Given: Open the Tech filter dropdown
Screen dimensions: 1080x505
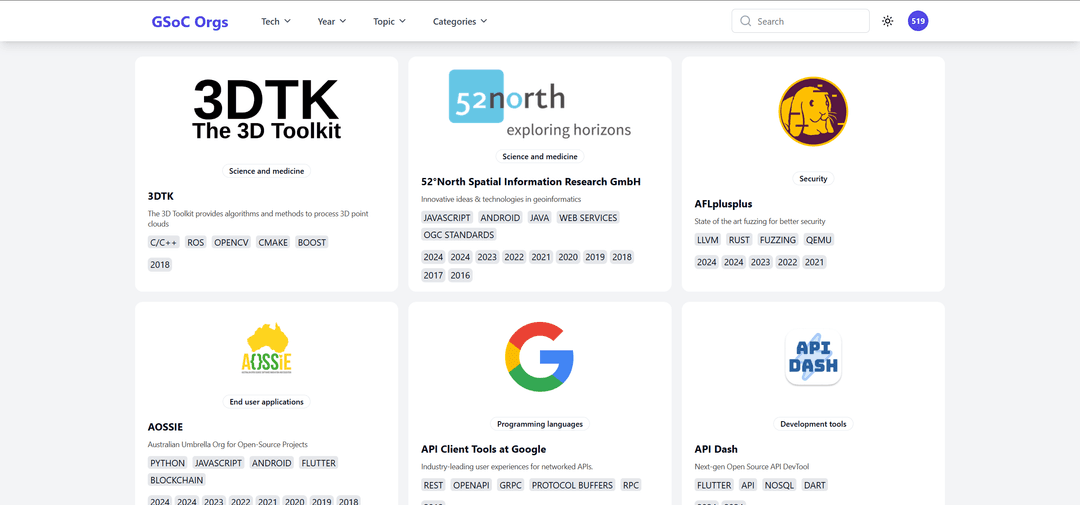Looking at the screenshot, I should coord(276,21).
